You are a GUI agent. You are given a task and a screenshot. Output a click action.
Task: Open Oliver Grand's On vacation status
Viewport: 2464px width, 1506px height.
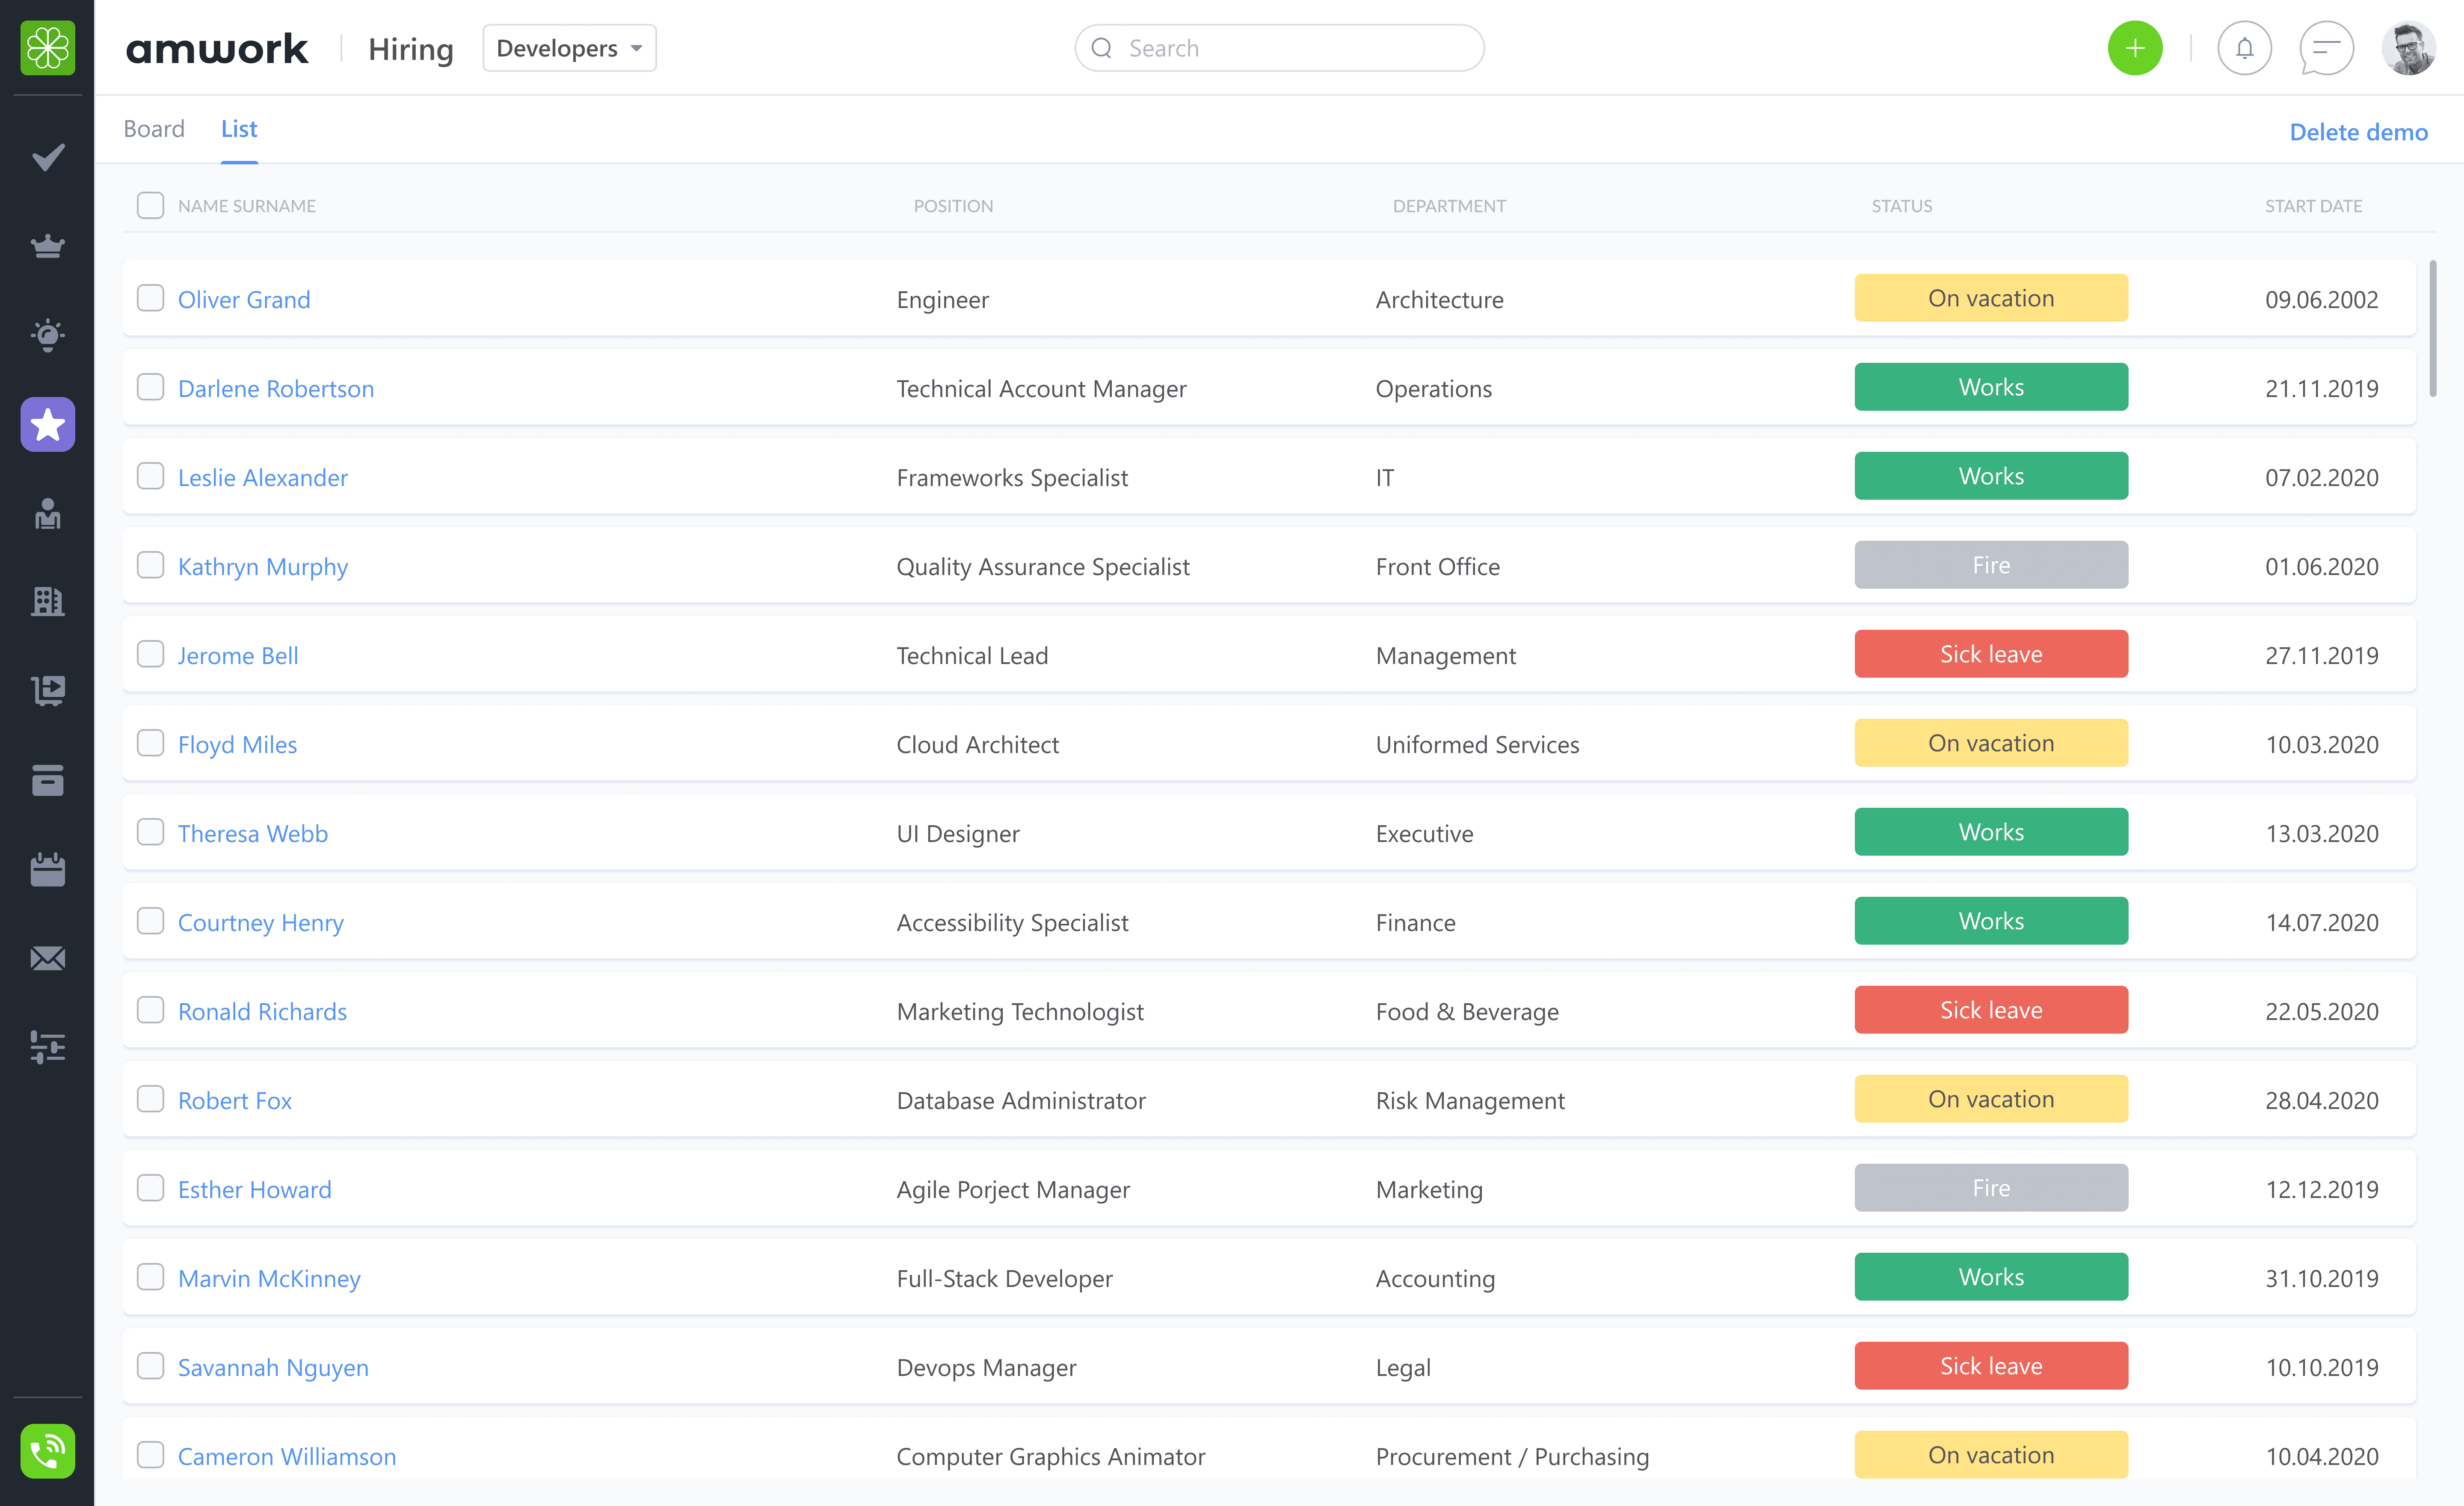[1991, 298]
